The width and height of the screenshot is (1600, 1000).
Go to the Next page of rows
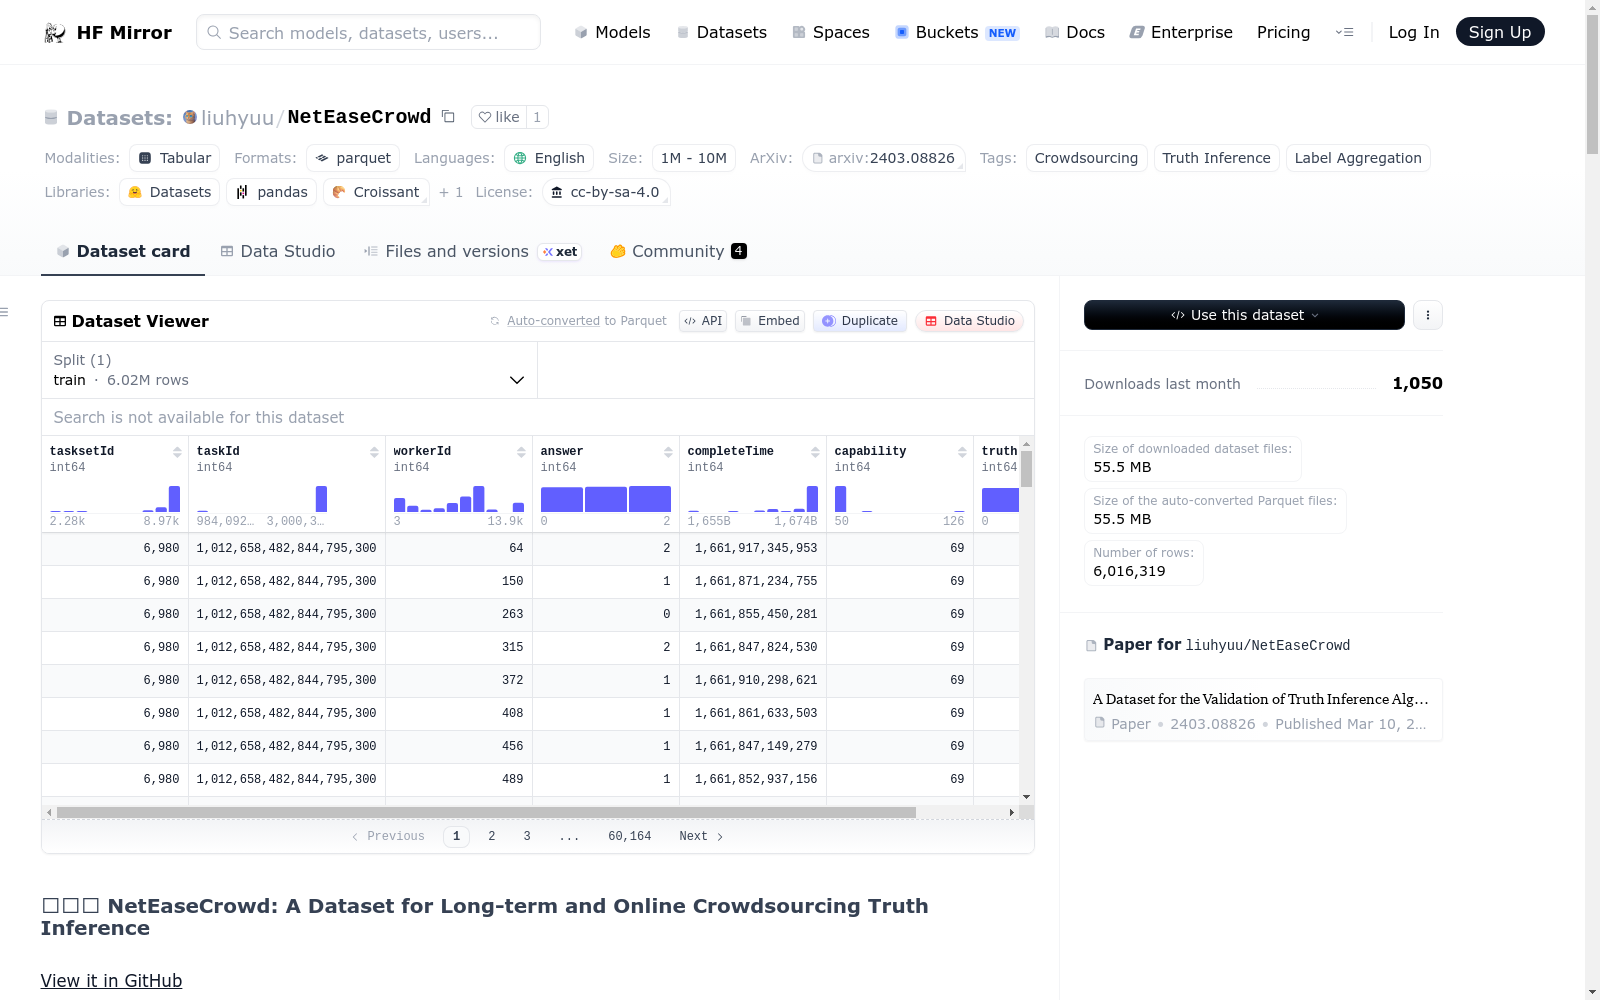701,836
